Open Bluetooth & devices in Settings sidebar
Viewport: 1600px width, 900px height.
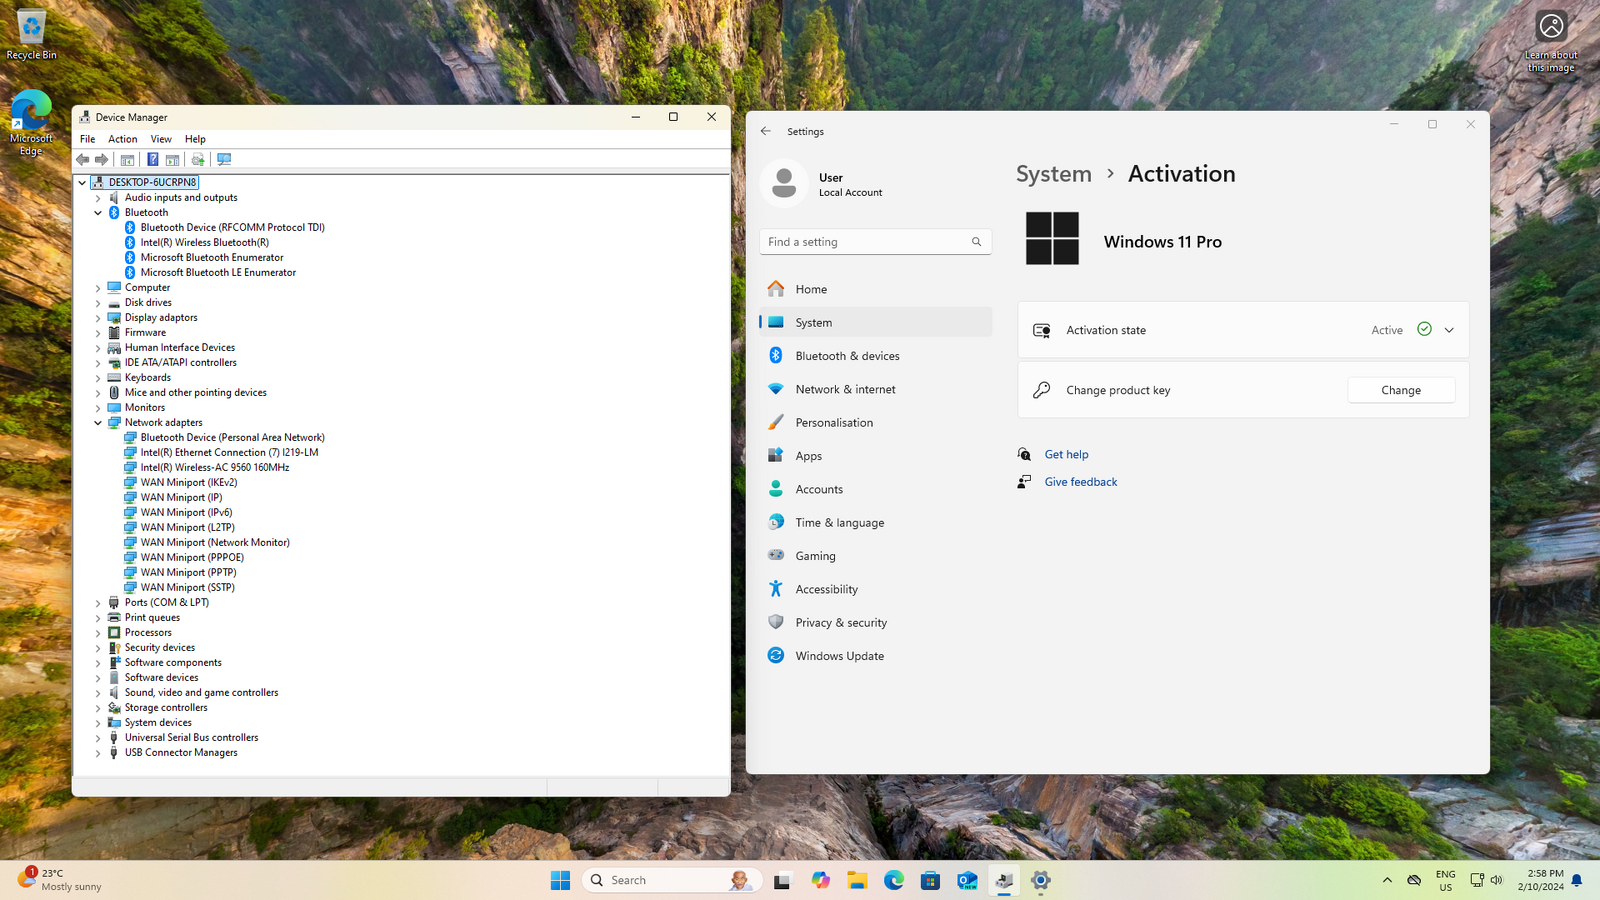(875, 356)
